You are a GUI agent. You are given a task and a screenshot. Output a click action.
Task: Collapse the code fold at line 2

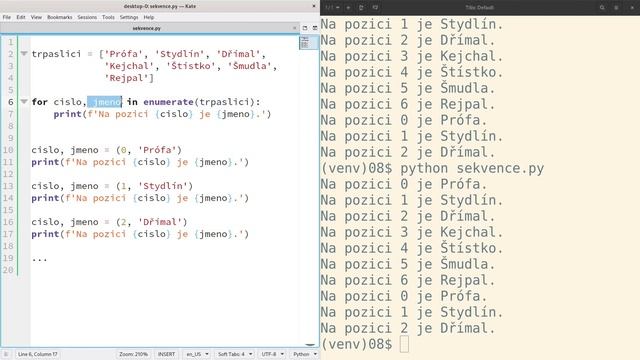point(24,53)
